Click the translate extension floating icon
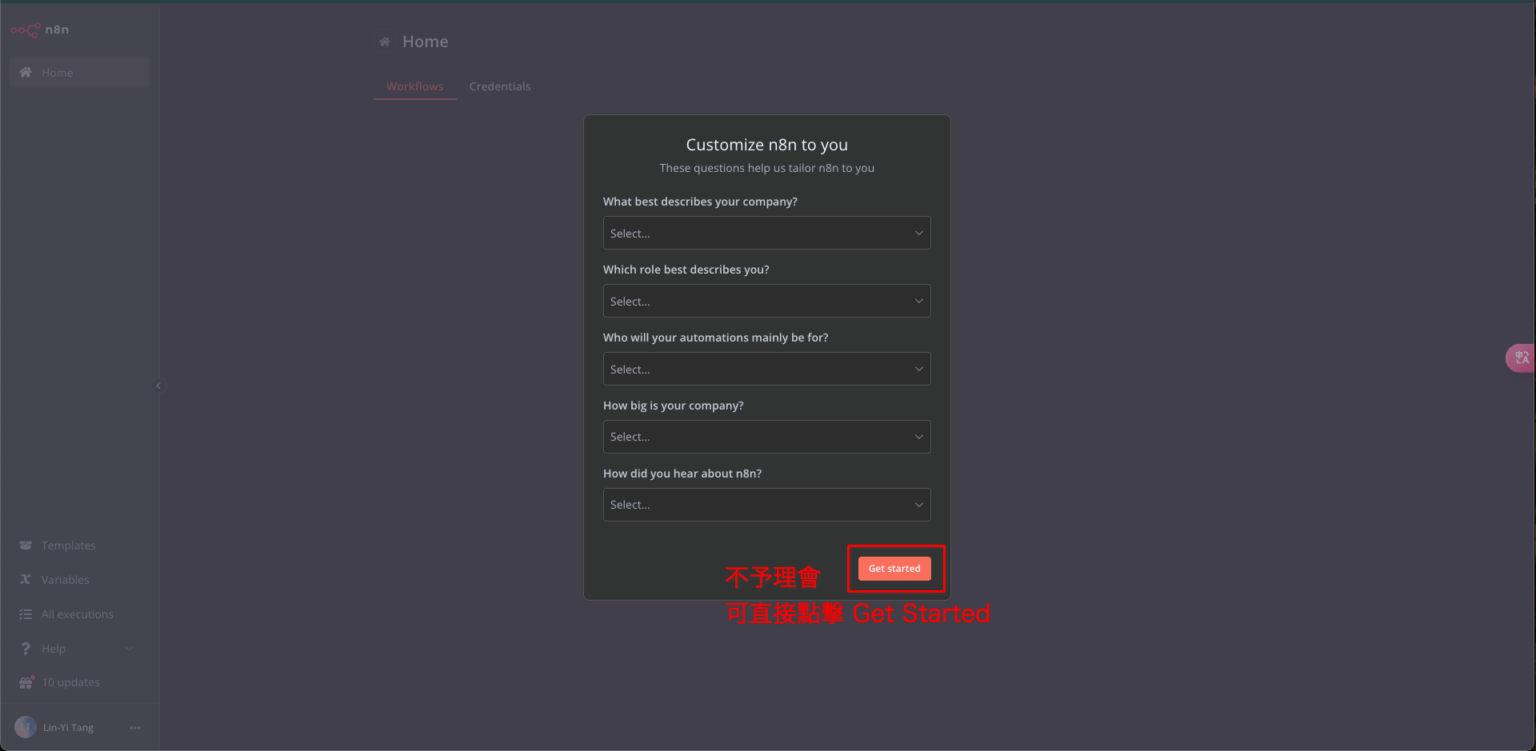Image resolution: width=1536 pixels, height=751 pixels. point(1521,358)
